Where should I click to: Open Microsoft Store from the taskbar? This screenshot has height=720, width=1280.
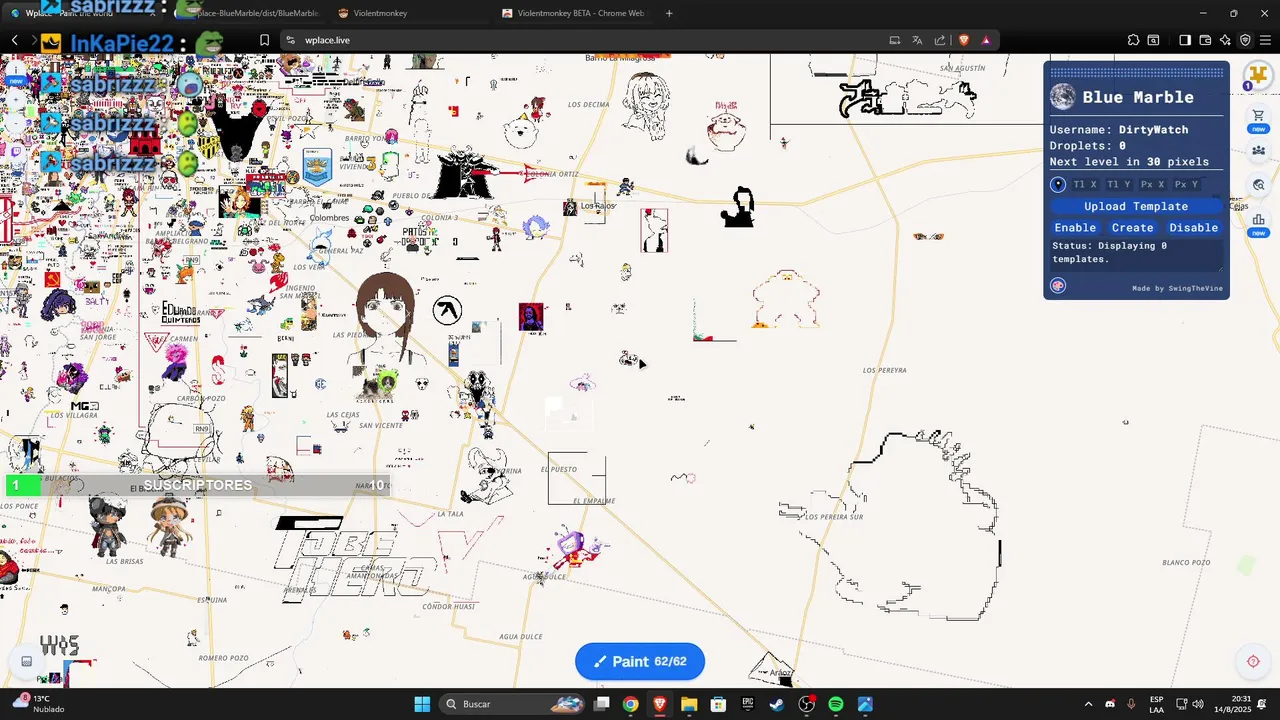pyautogui.click(x=718, y=704)
